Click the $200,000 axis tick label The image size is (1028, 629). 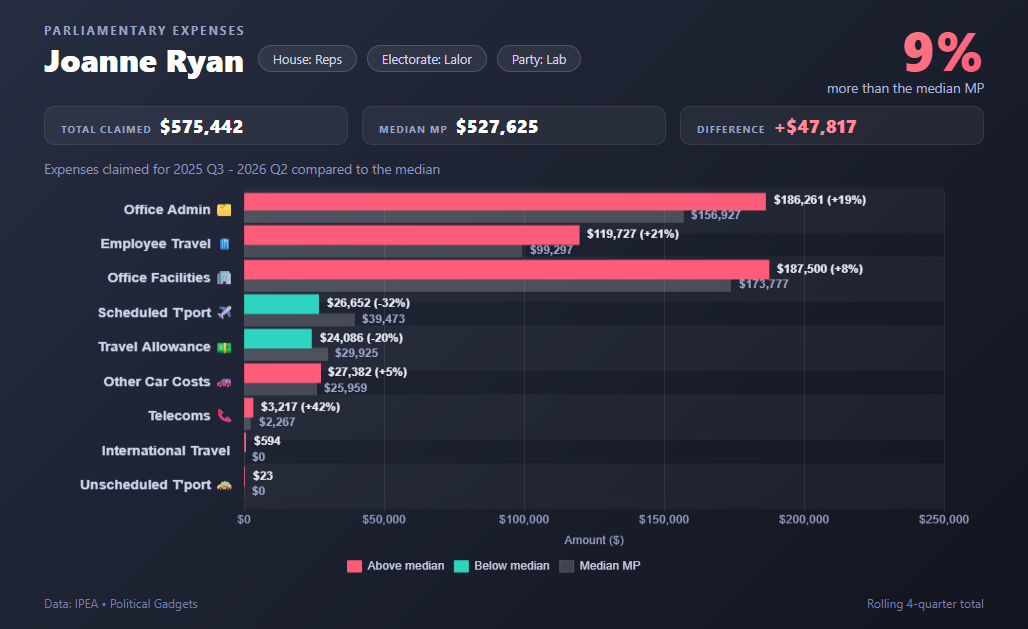pyautogui.click(x=804, y=519)
